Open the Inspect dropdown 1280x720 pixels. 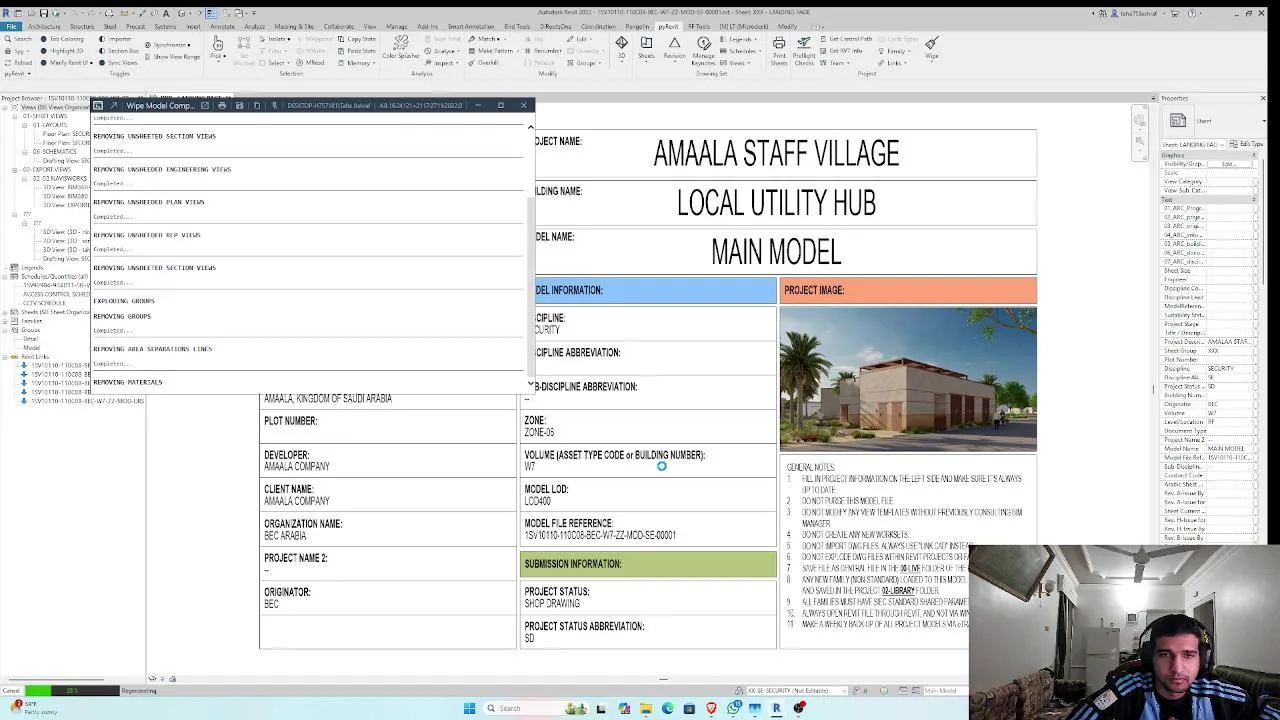pos(443,63)
